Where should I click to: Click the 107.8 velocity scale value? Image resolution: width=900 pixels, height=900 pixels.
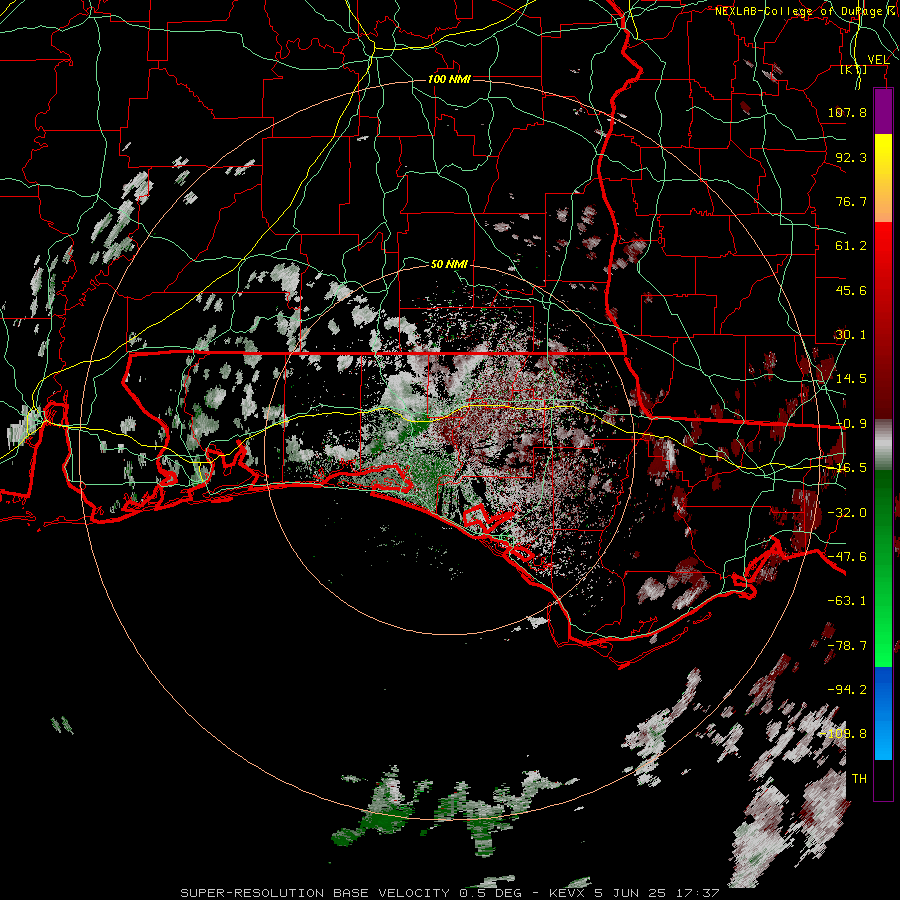(847, 112)
